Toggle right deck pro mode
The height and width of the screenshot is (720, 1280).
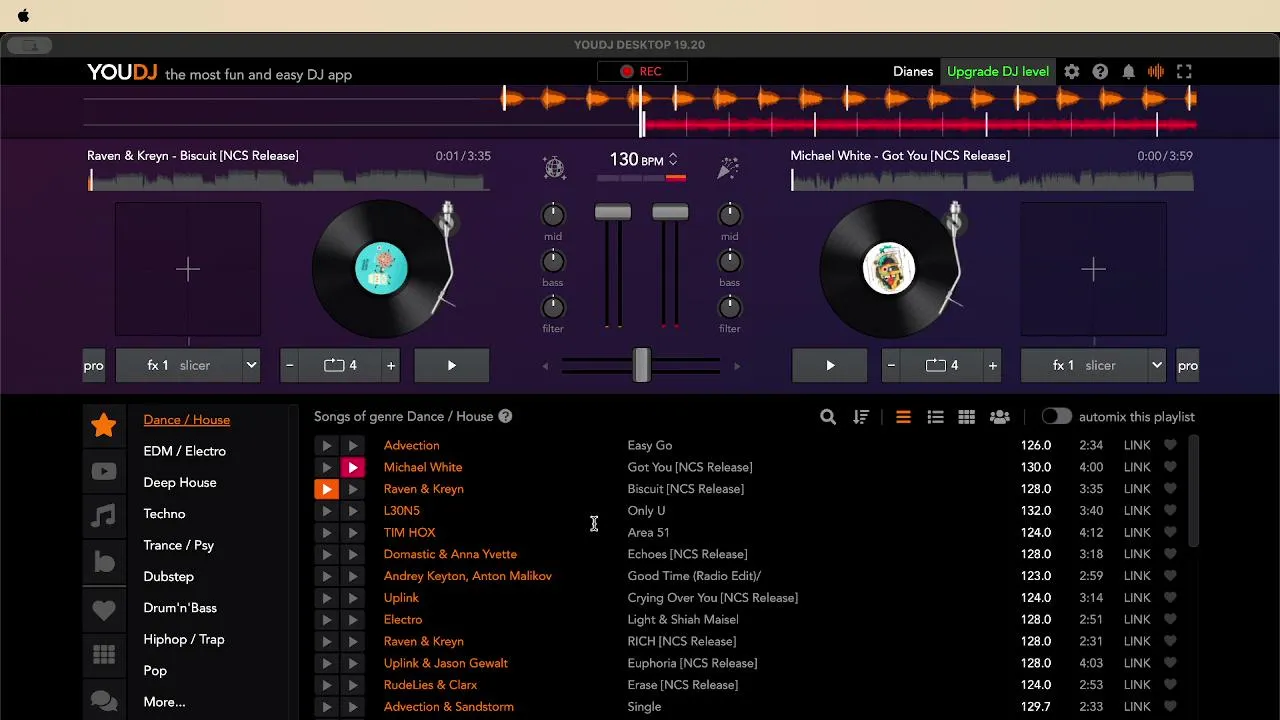pos(1187,366)
